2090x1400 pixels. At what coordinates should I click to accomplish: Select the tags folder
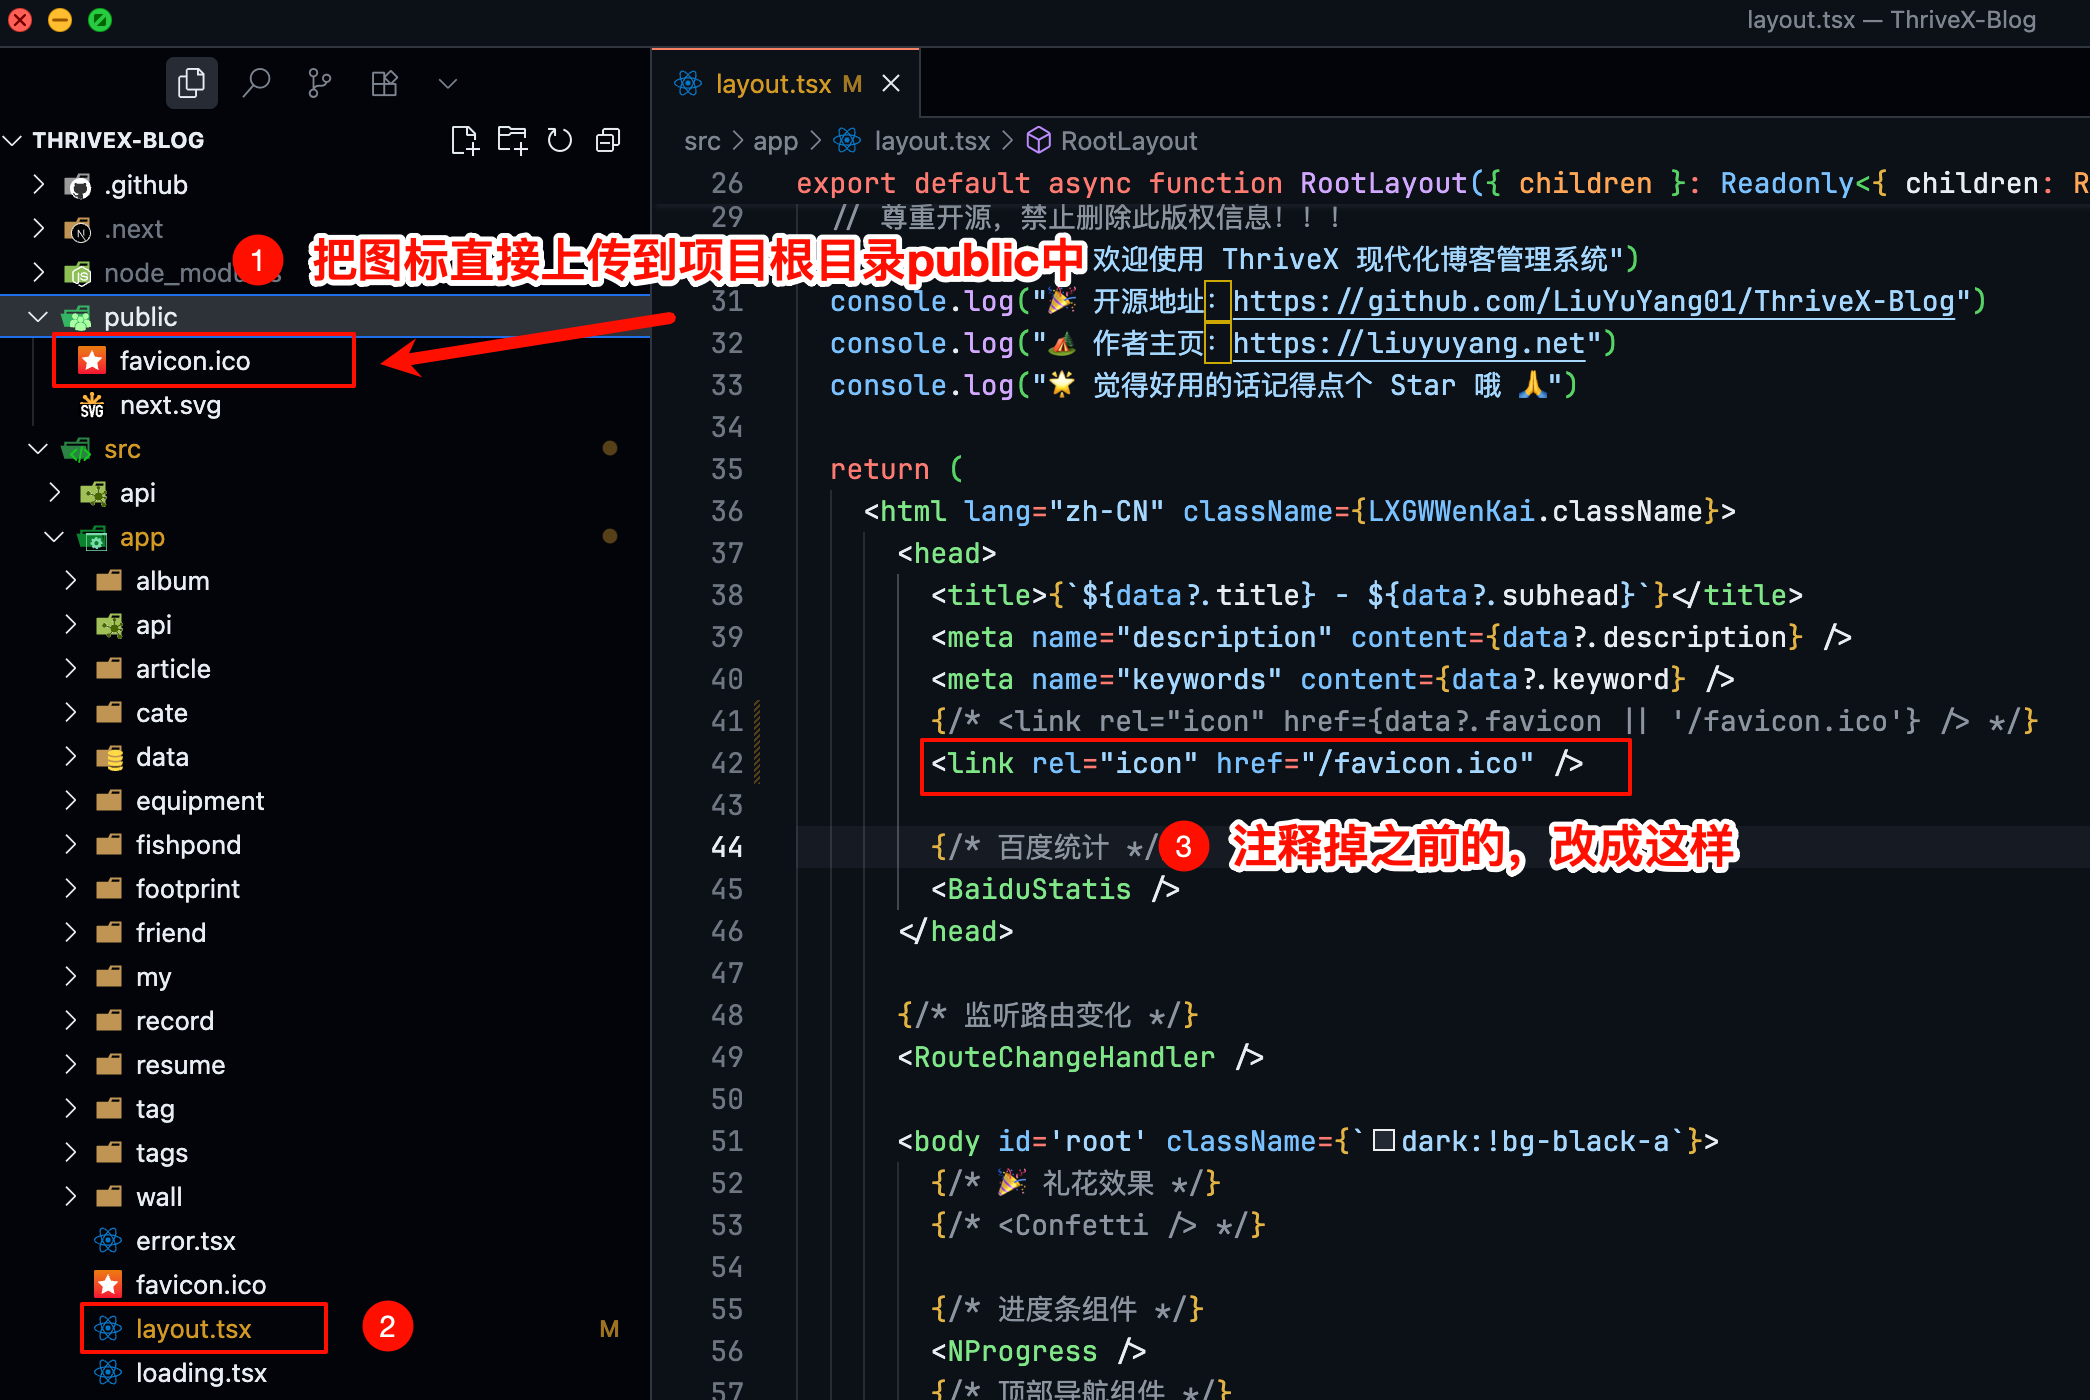[162, 1152]
